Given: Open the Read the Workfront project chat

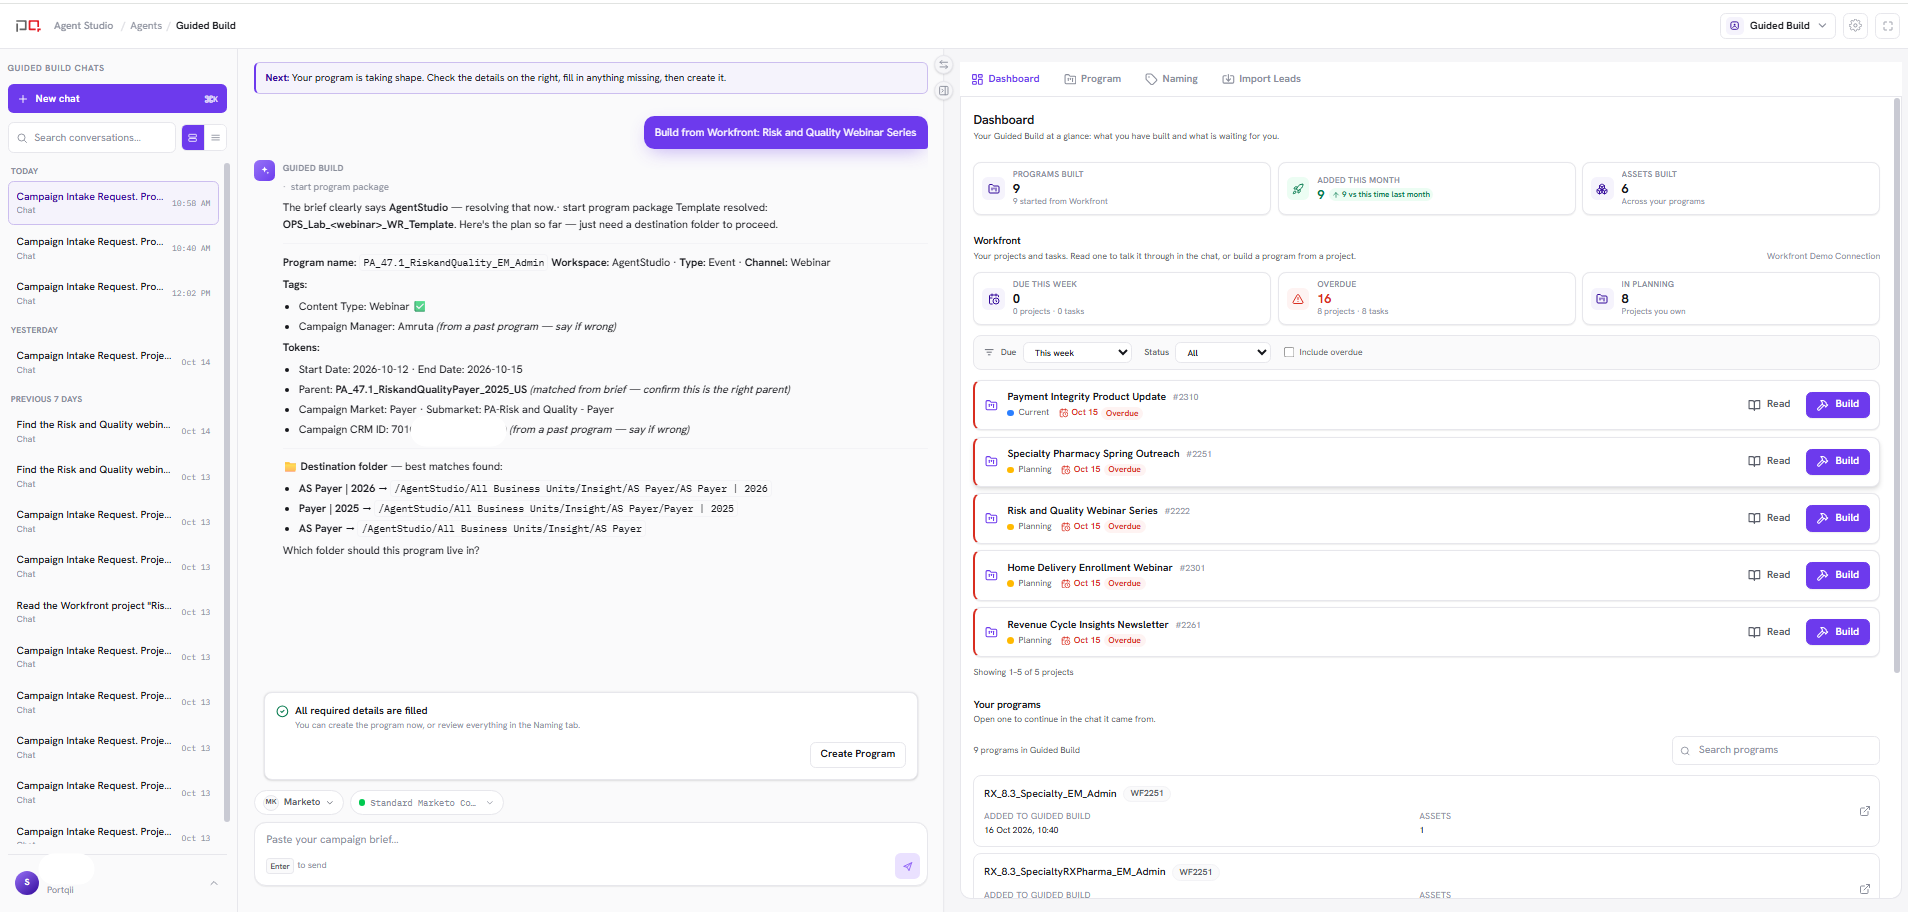Looking at the screenshot, I should point(114,612).
